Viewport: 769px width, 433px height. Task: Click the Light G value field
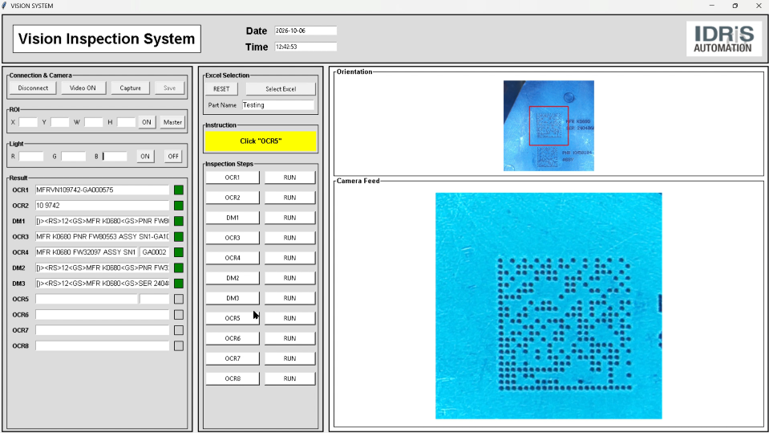tap(74, 156)
